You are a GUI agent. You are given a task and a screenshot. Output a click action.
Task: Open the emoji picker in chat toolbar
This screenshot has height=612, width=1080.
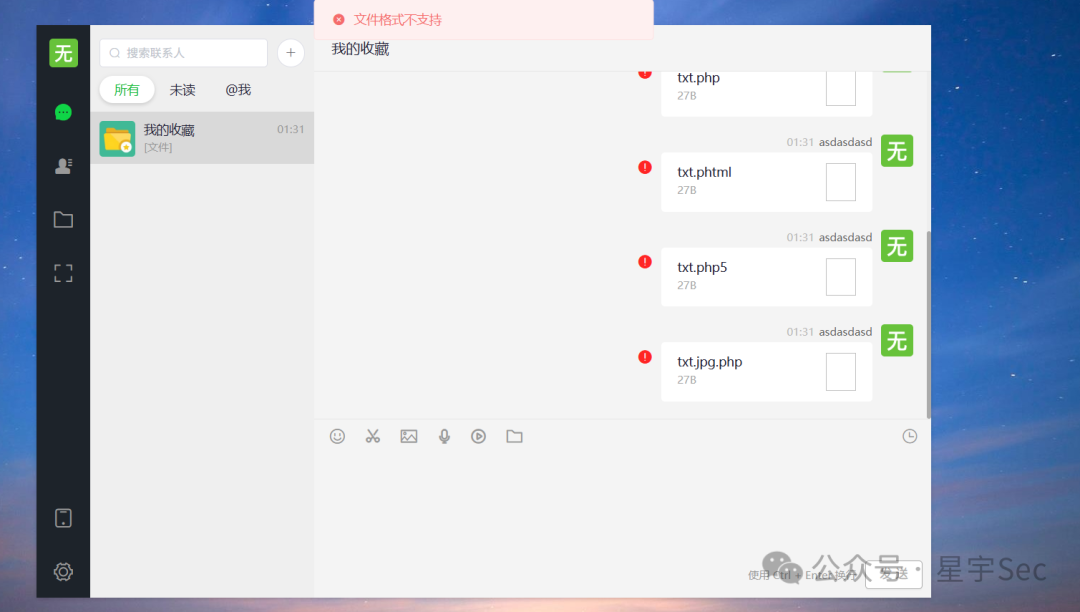coord(337,436)
